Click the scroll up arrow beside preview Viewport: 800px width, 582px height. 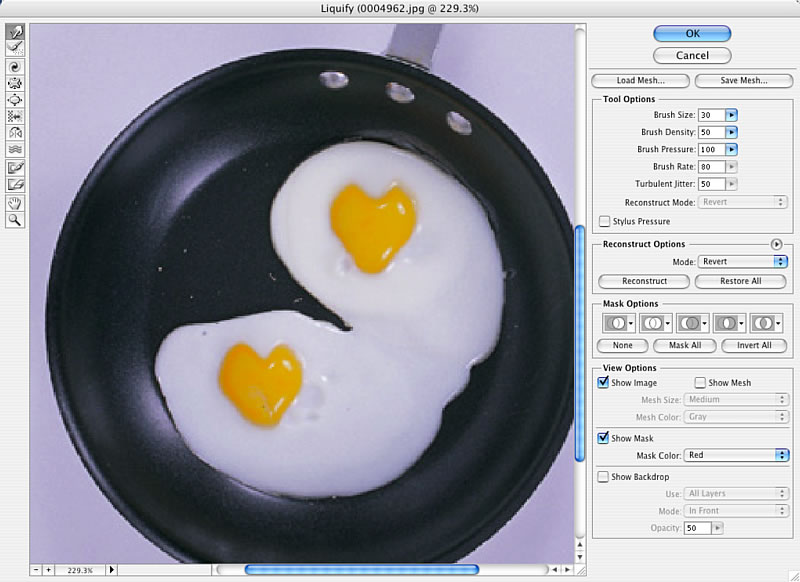click(580, 545)
